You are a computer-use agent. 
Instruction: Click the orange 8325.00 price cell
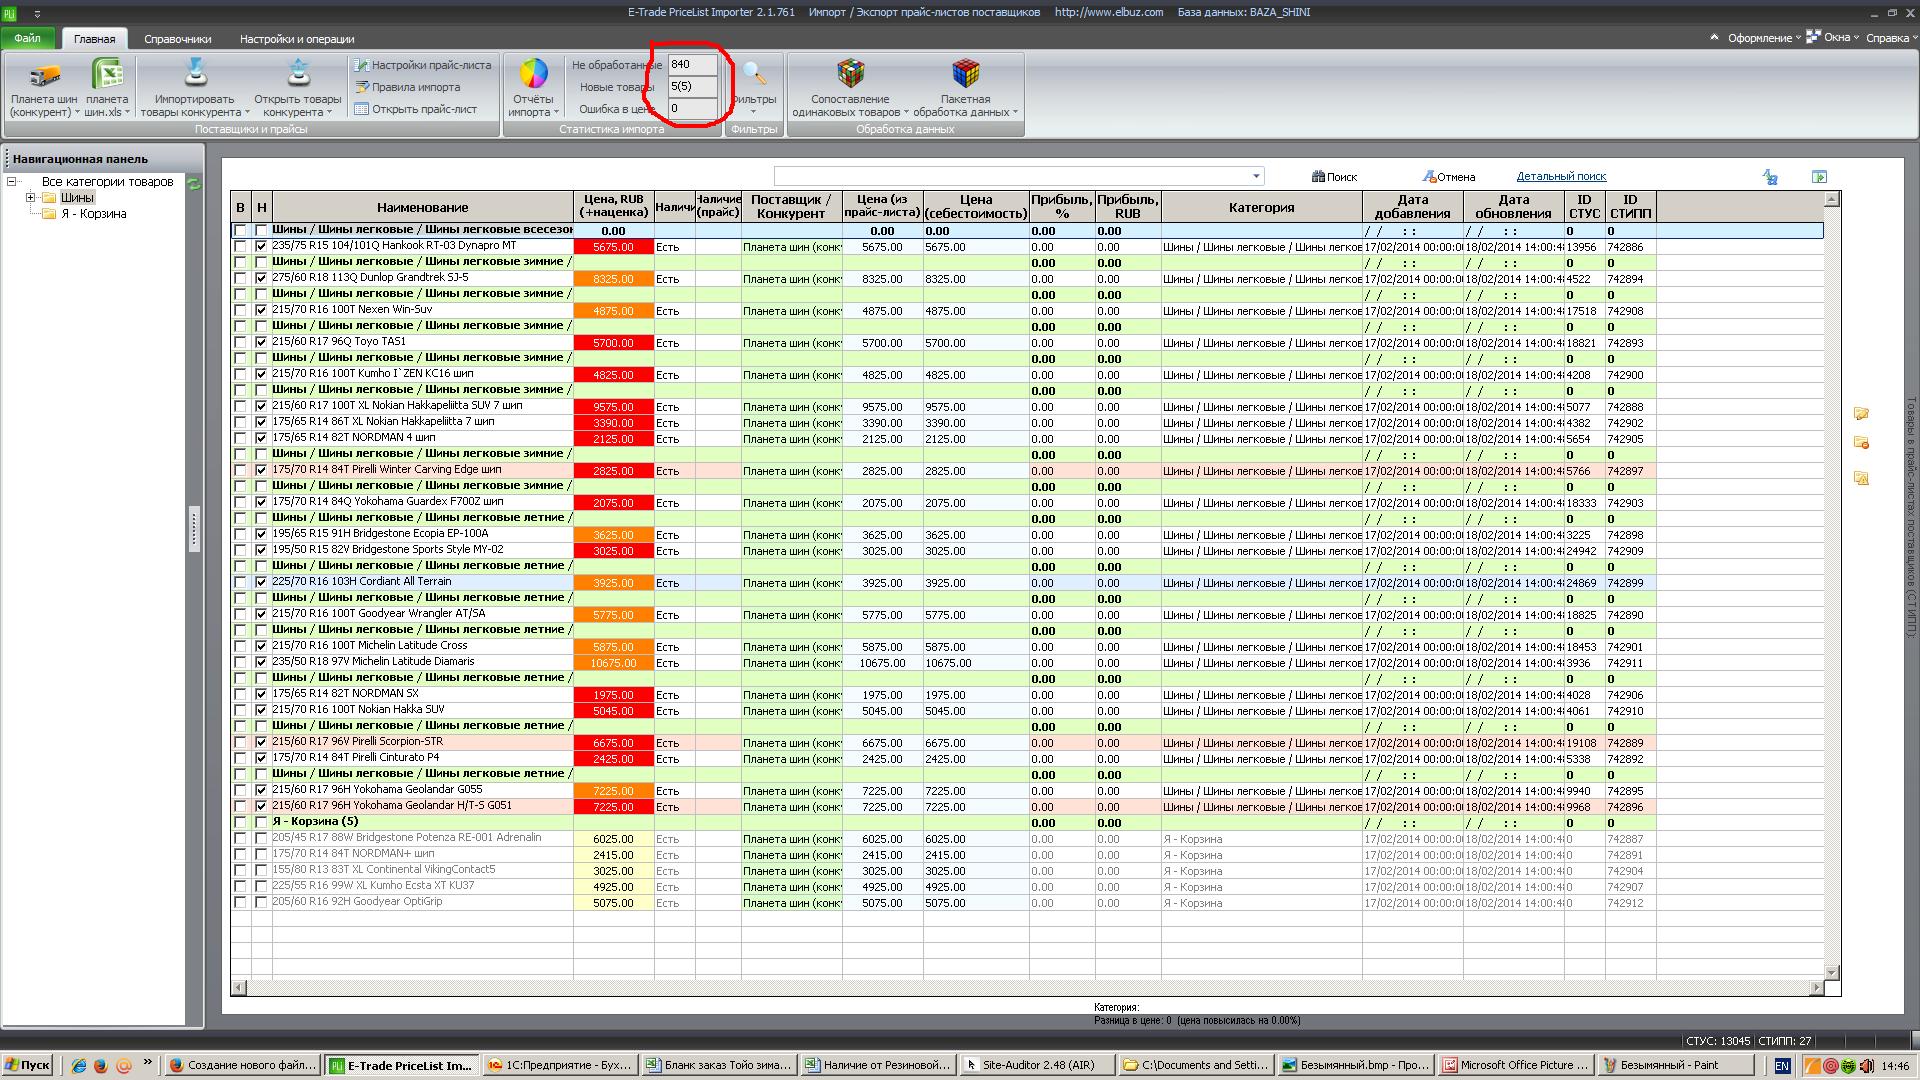pos(613,279)
